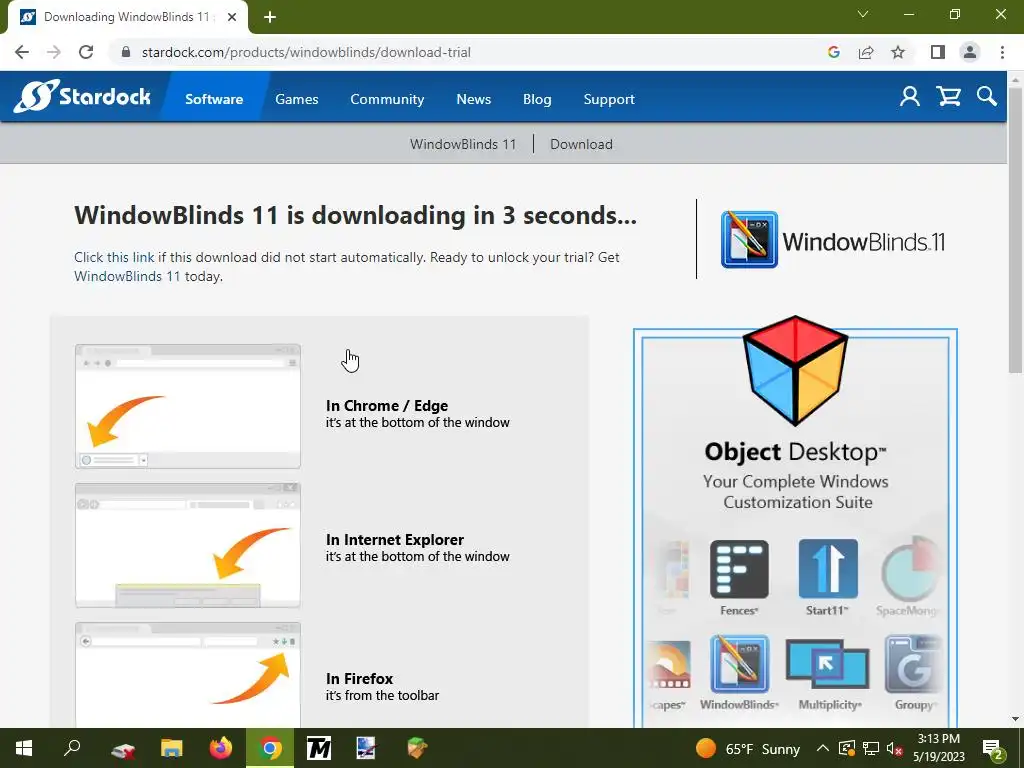The height and width of the screenshot is (768, 1024).
Task: Open tab search dropdown chevron
Action: pos(863,14)
